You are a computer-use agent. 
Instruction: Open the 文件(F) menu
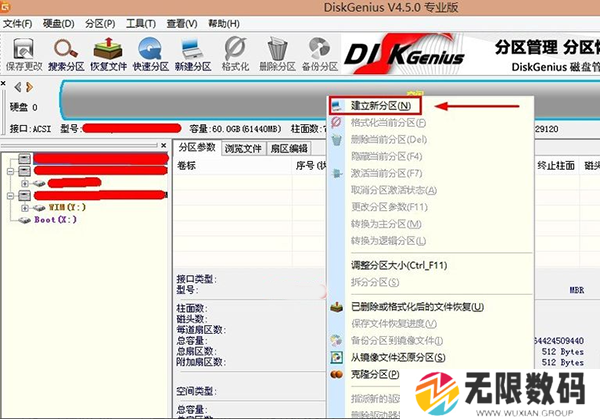[x=18, y=24]
